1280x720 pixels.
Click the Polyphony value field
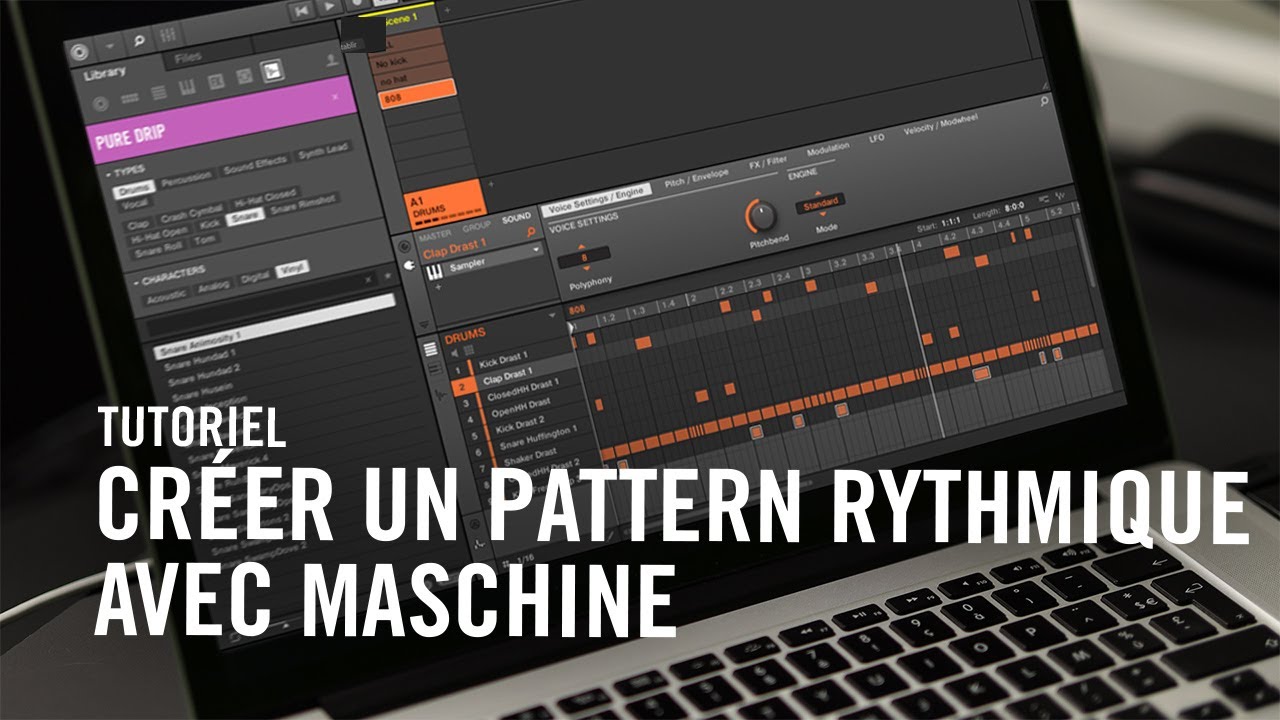click(x=585, y=258)
